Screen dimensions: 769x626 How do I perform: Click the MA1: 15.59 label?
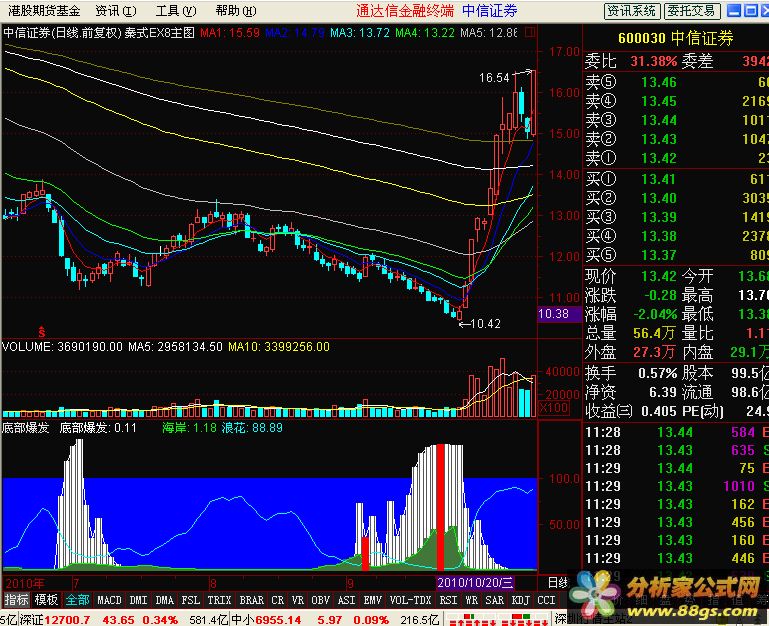point(230,33)
